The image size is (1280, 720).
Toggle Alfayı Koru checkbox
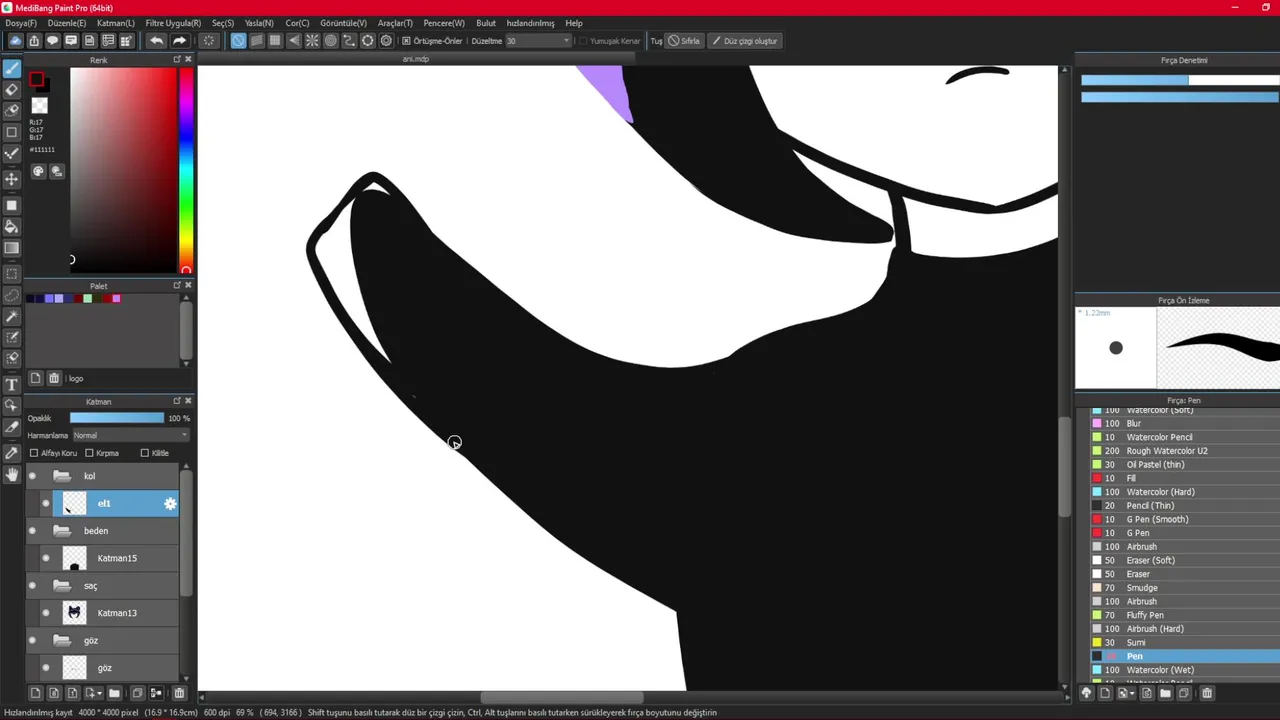[34, 453]
